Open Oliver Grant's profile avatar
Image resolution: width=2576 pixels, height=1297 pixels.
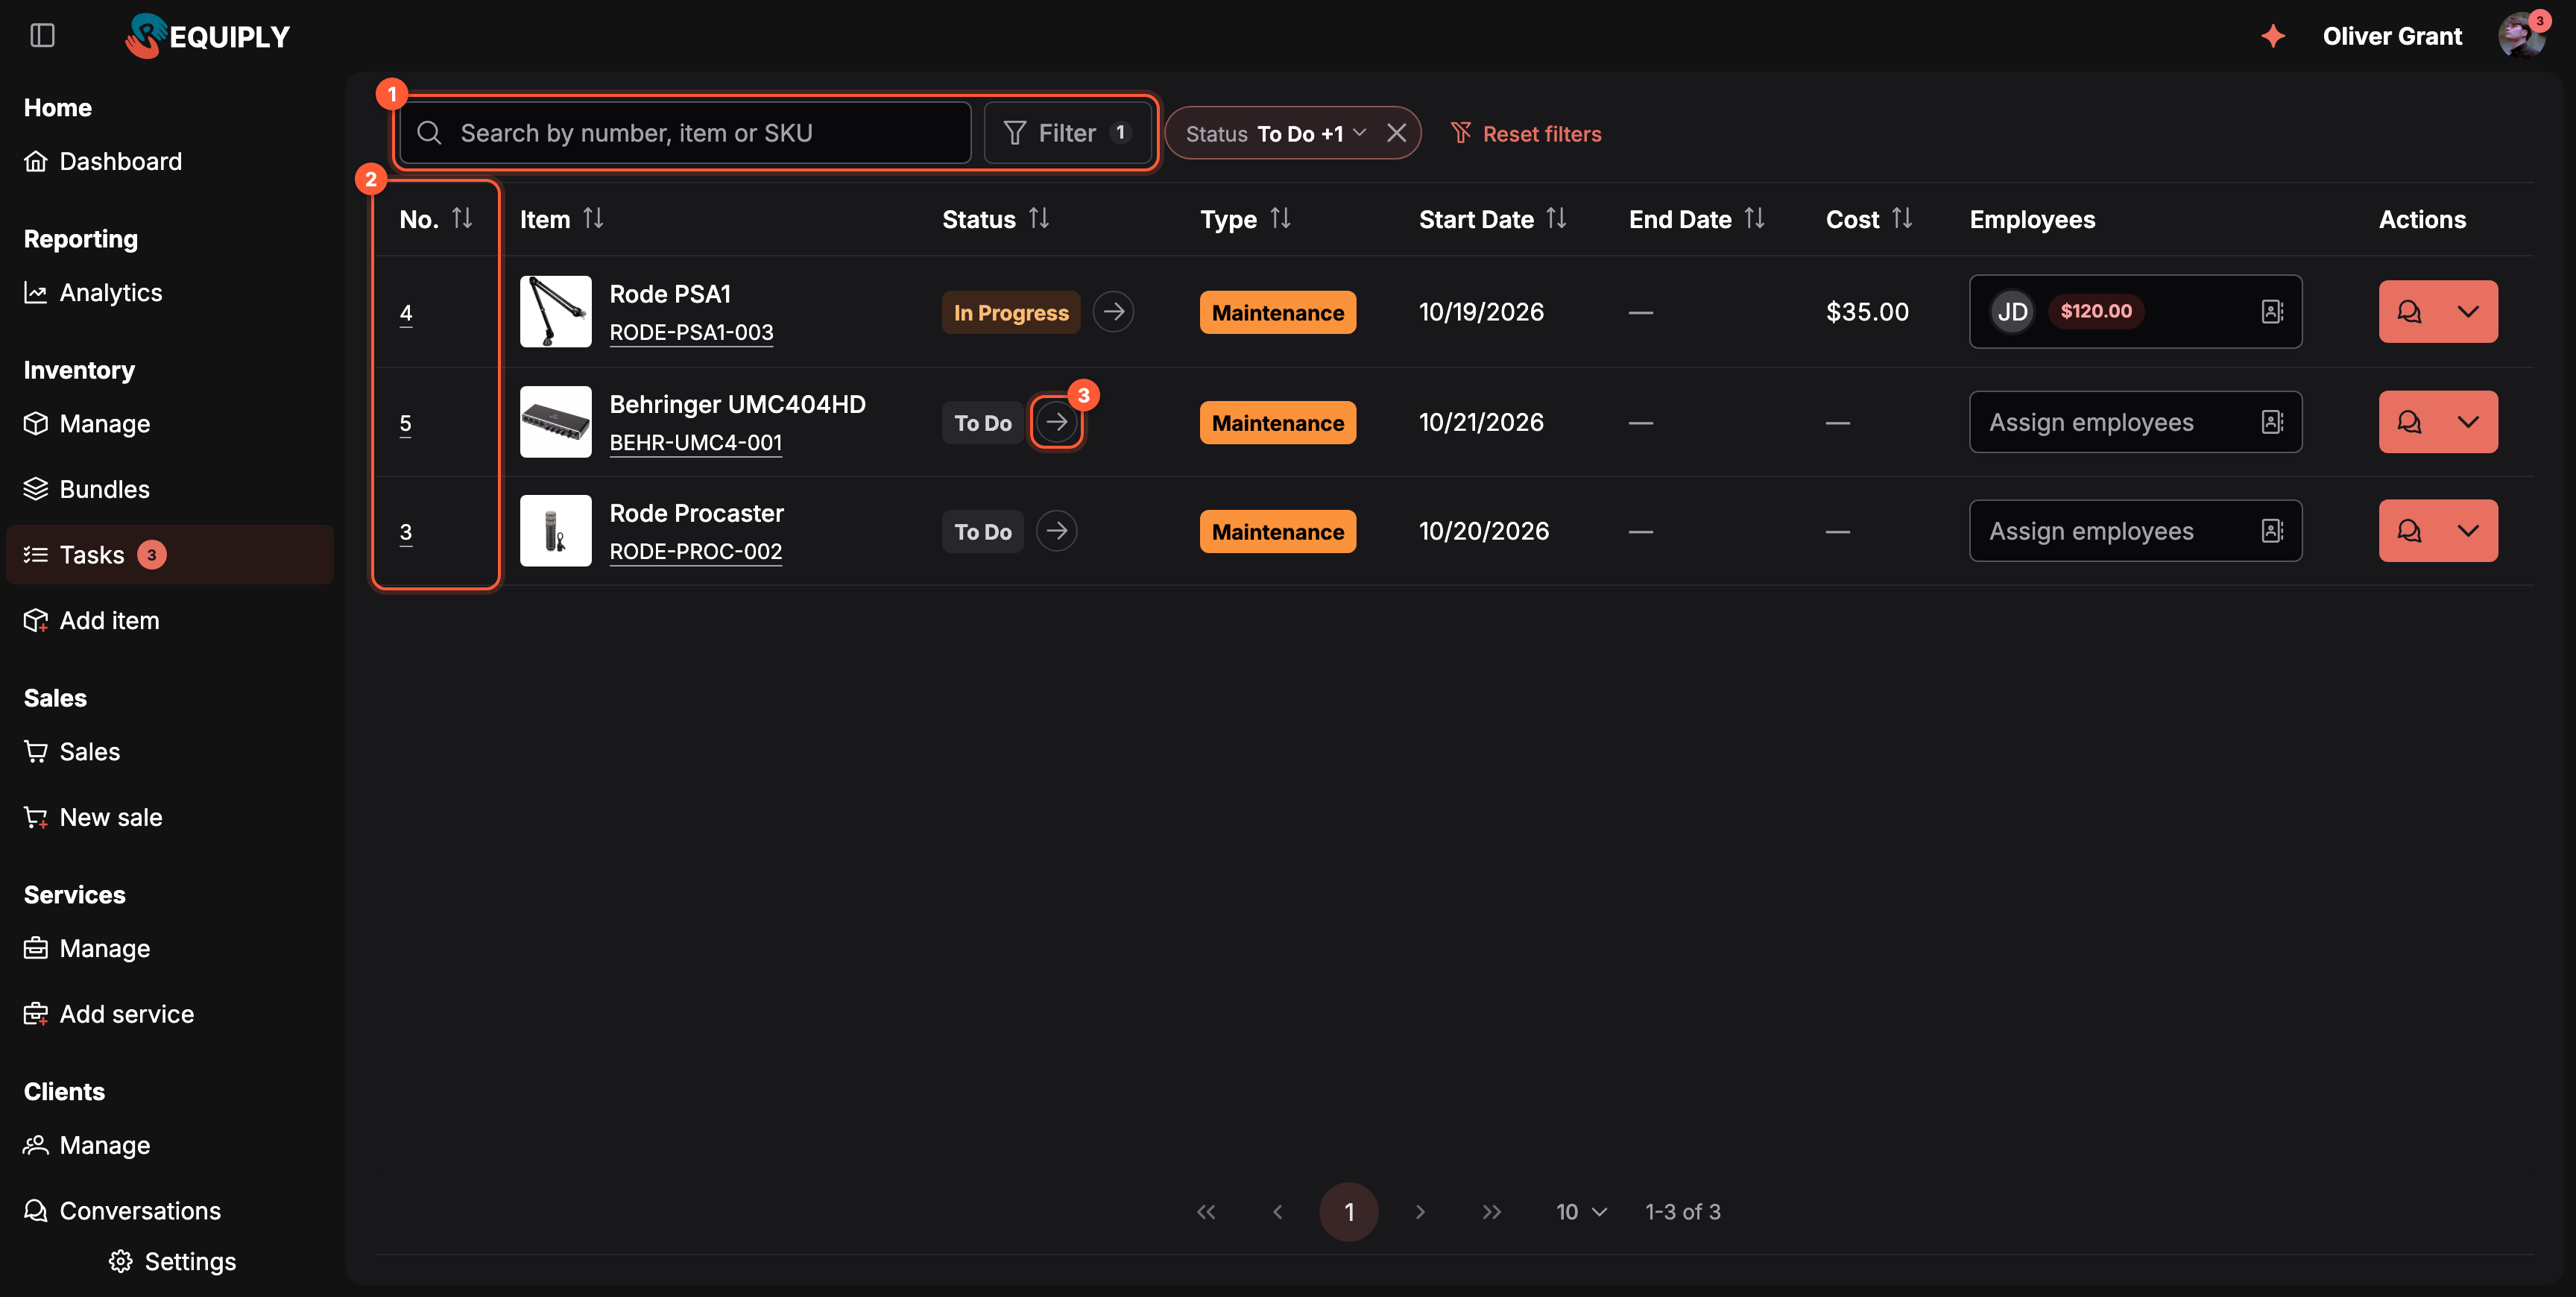pos(2521,36)
